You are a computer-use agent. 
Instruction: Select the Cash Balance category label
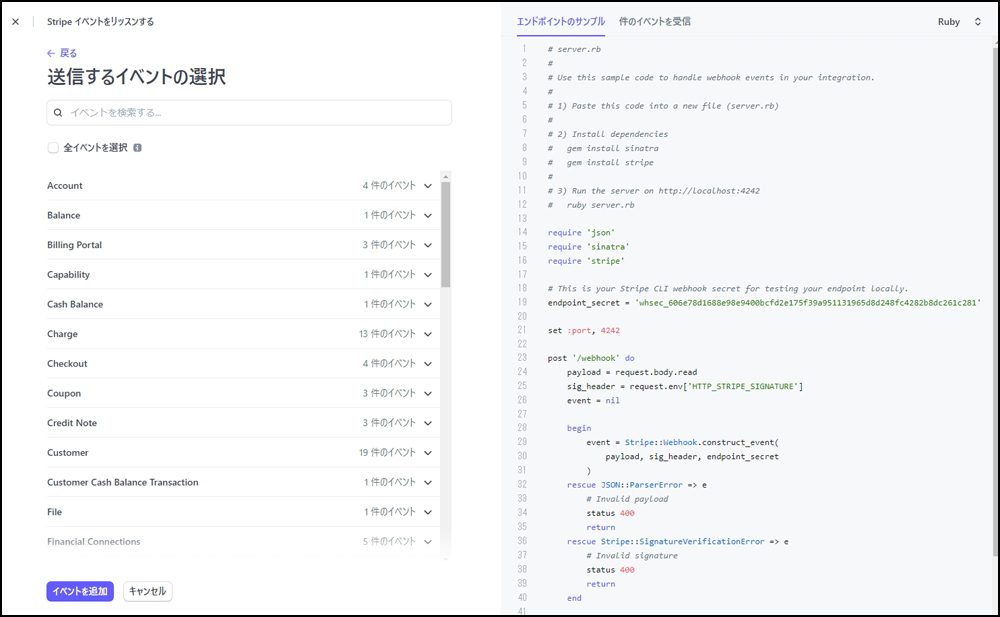(75, 304)
